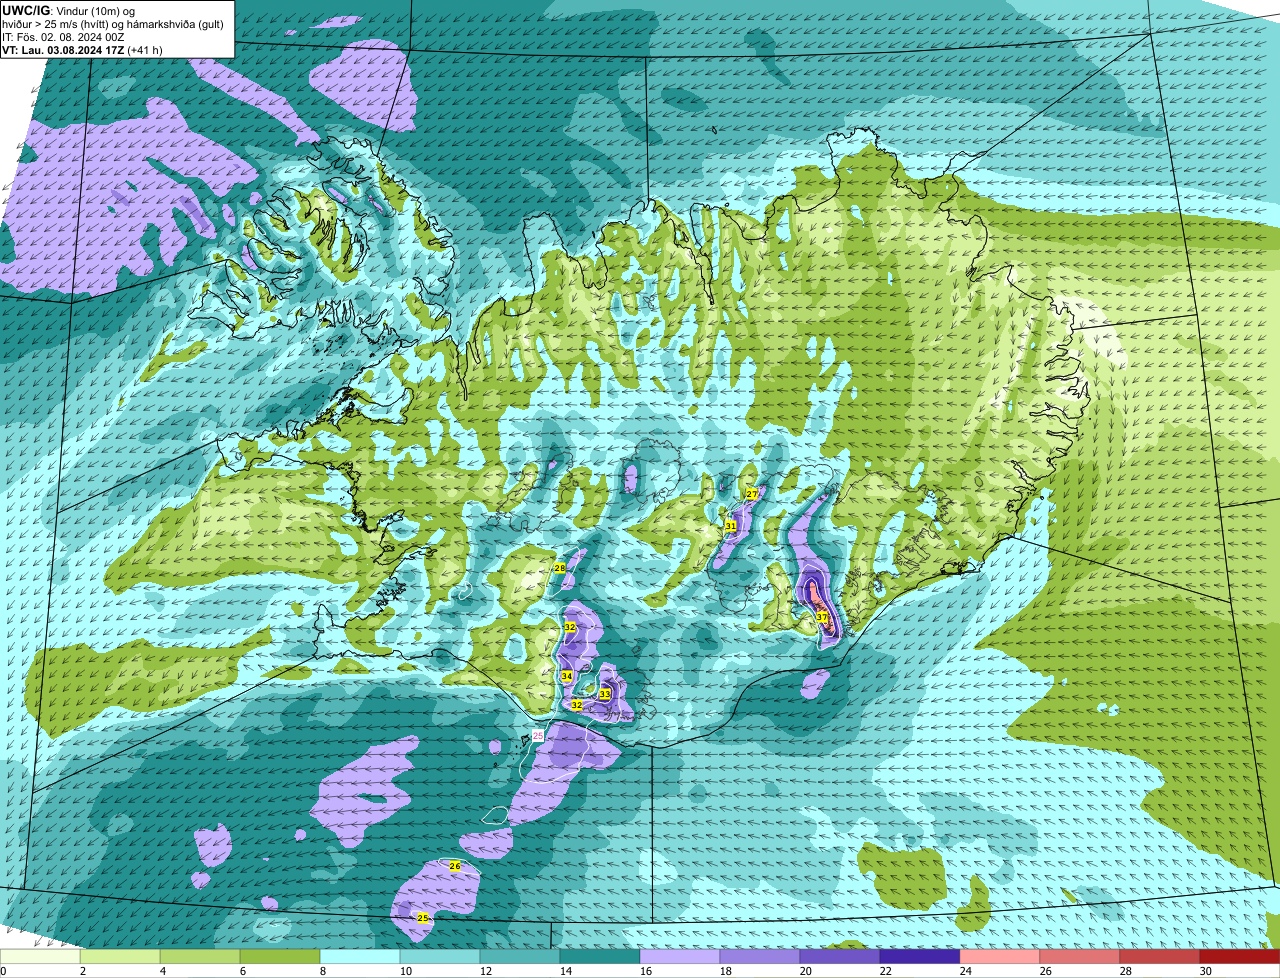This screenshot has height=978, width=1280.
Task: Click the title text 'UWC/IG: Vindur (10m) og'
Action: point(67,10)
